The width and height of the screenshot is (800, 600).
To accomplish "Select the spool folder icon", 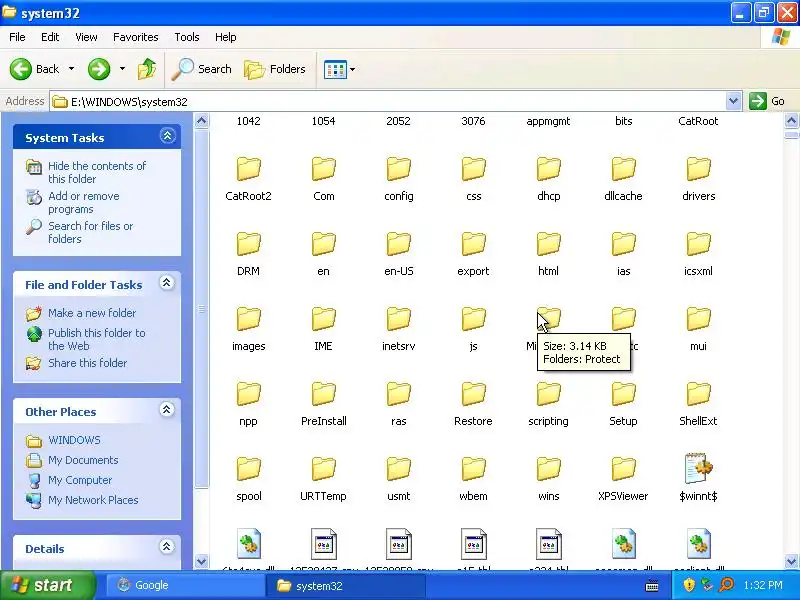I will [248, 469].
